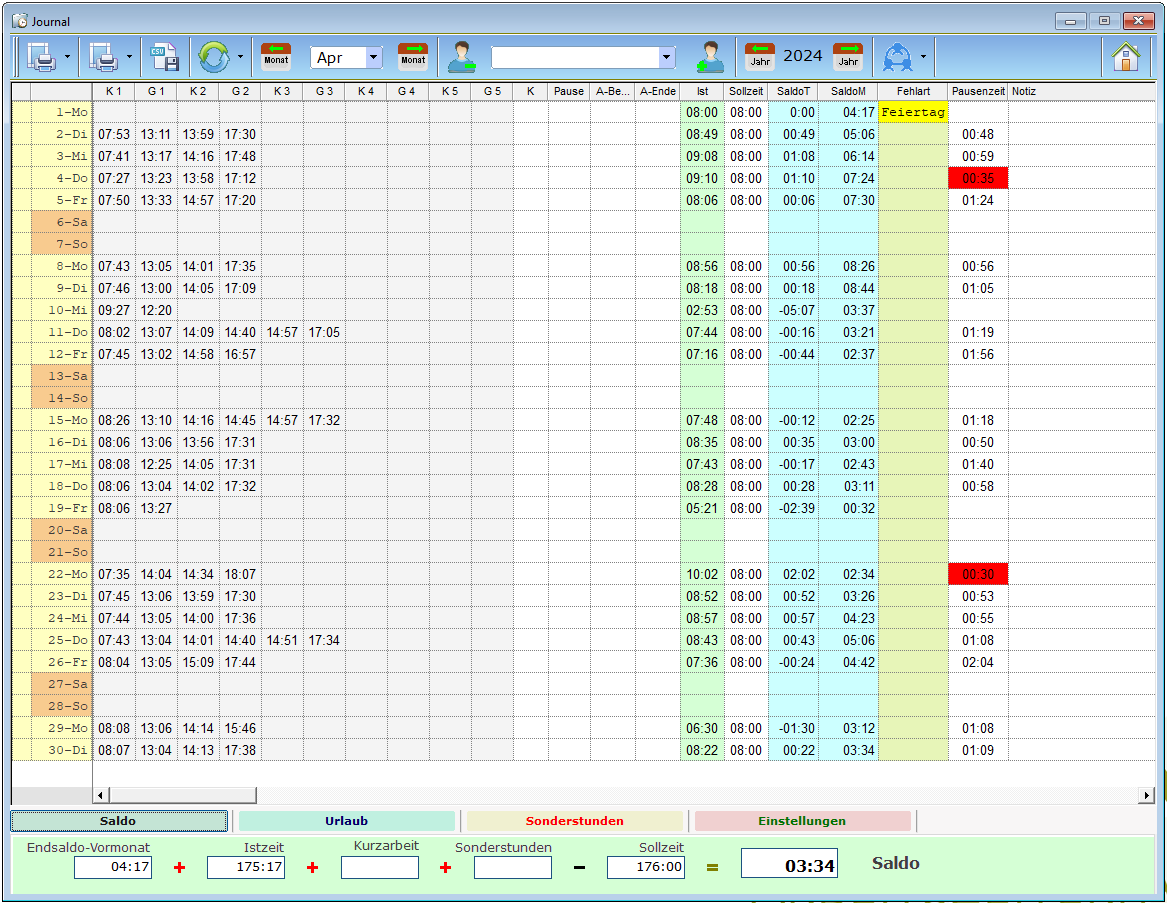The image size is (1167, 903).
Task: Go to the previous year (Jahr) button
Action: pos(760,57)
